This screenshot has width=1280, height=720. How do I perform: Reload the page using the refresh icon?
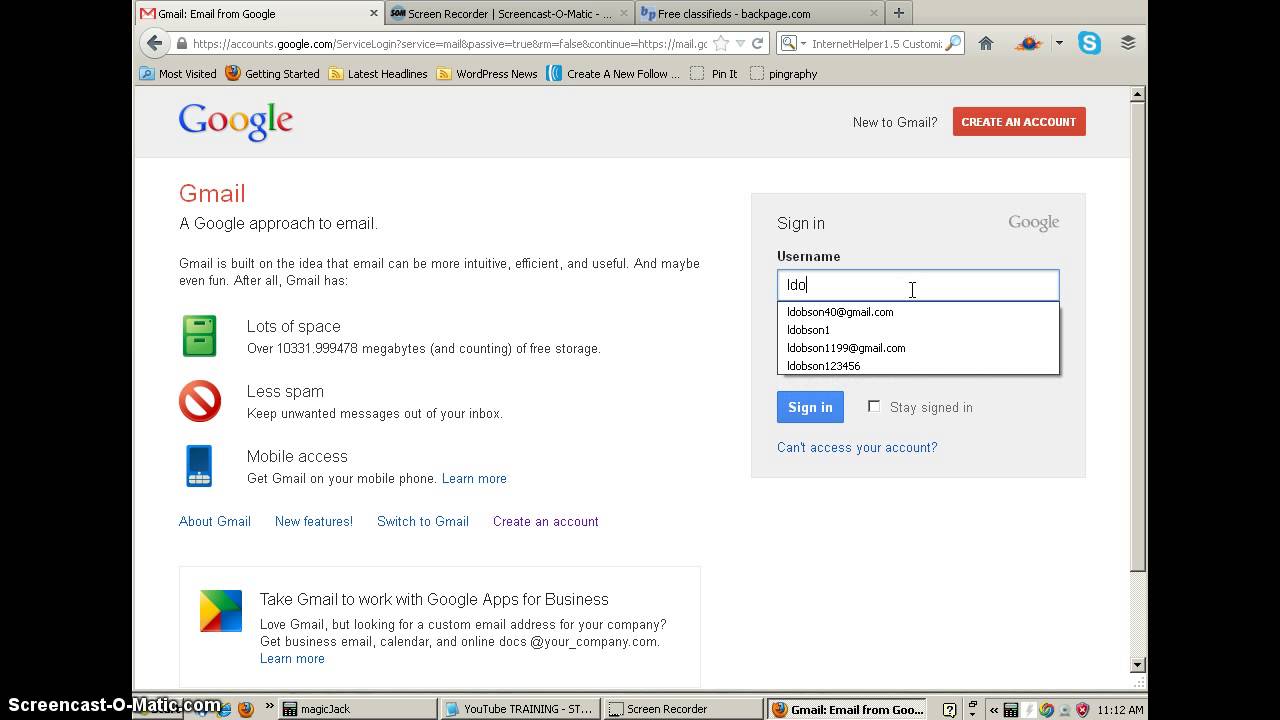[x=758, y=43]
